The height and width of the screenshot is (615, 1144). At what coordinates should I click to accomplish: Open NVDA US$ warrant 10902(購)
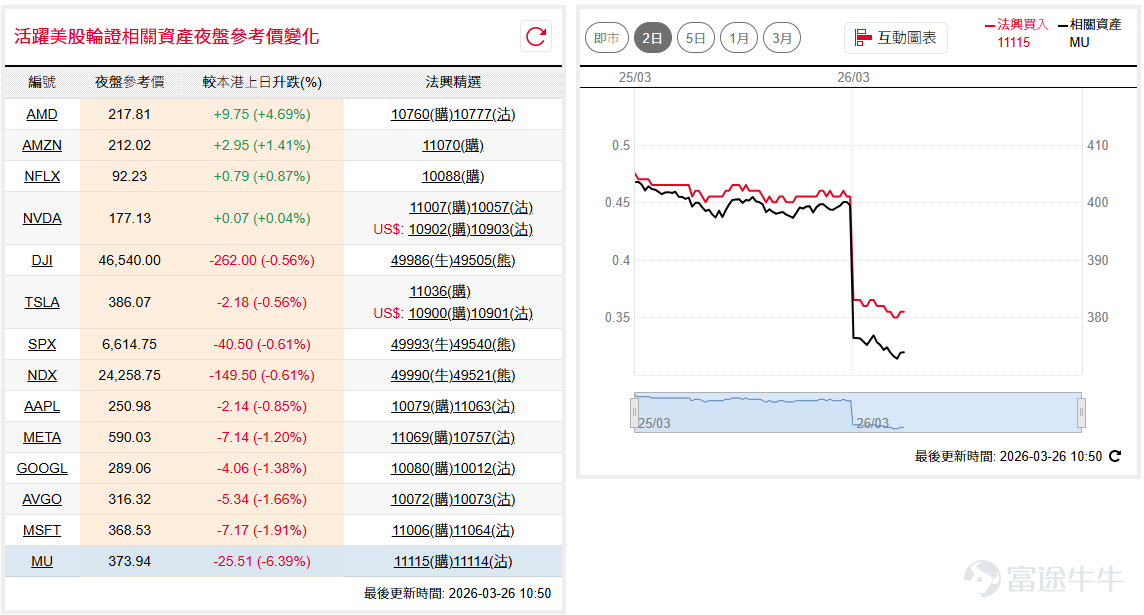(x=439, y=229)
